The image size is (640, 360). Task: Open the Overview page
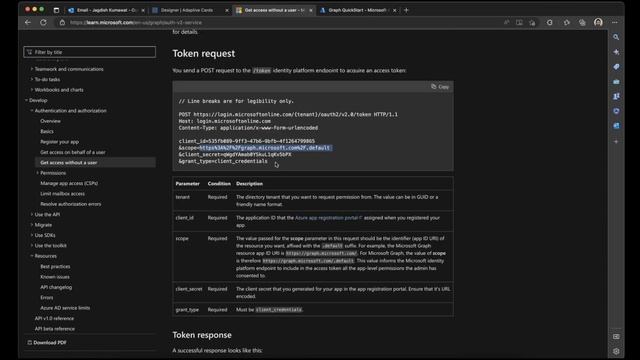[x=50, y=121]
